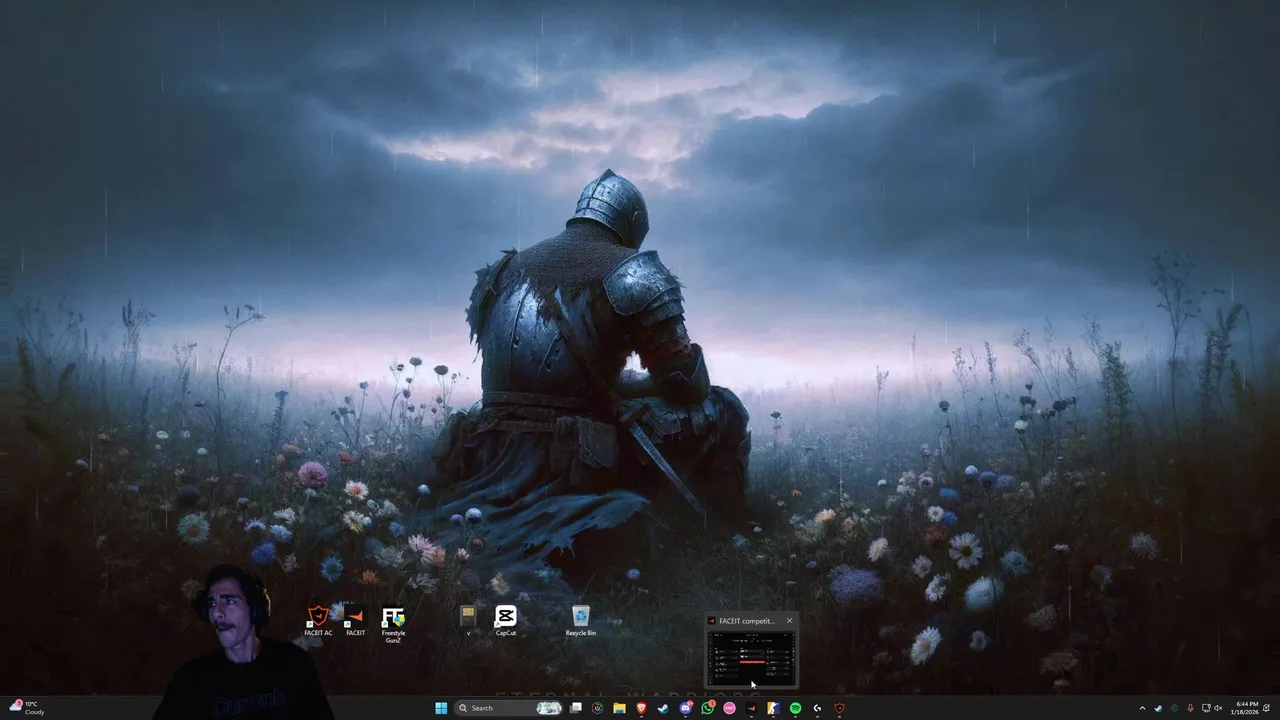1280x720 pixels.
Task: Open Steam from the taskbar
Action: (663, 708)
